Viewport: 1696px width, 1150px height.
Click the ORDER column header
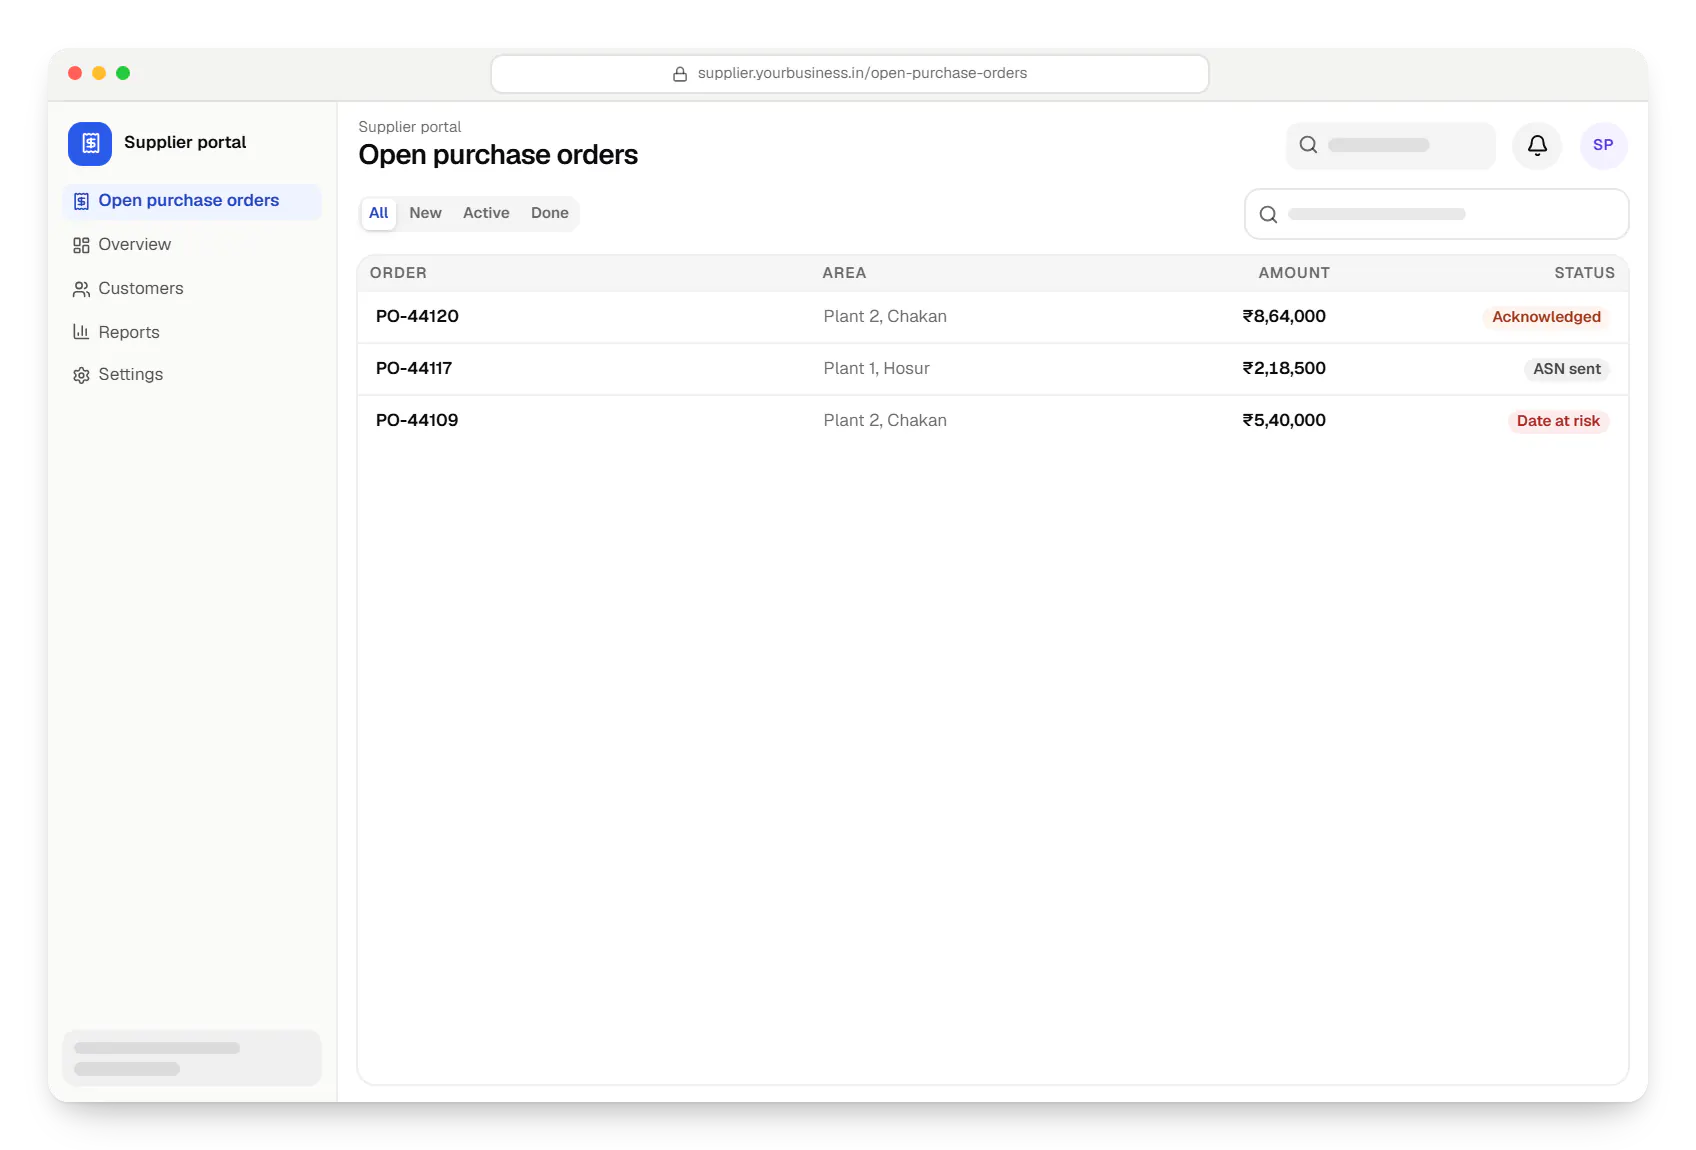tap(398, 273)
